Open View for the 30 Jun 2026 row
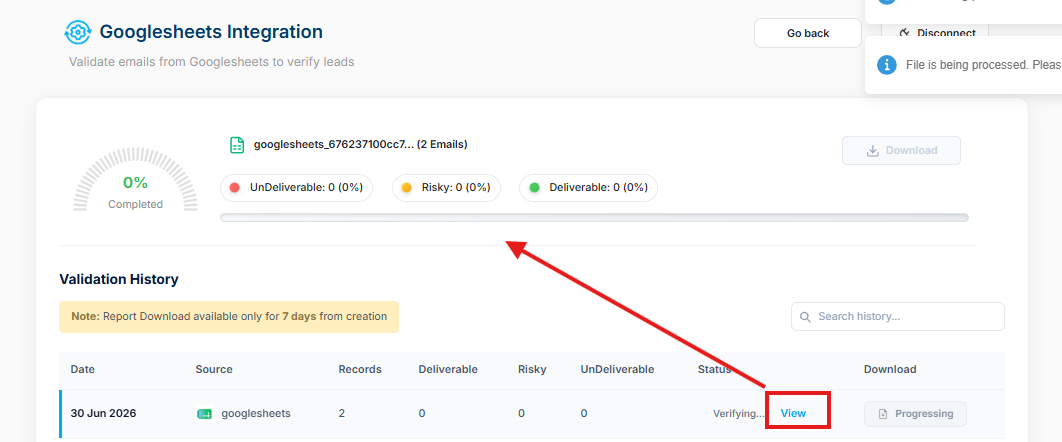Viewport: 1062px width, 442px height. 793,413
